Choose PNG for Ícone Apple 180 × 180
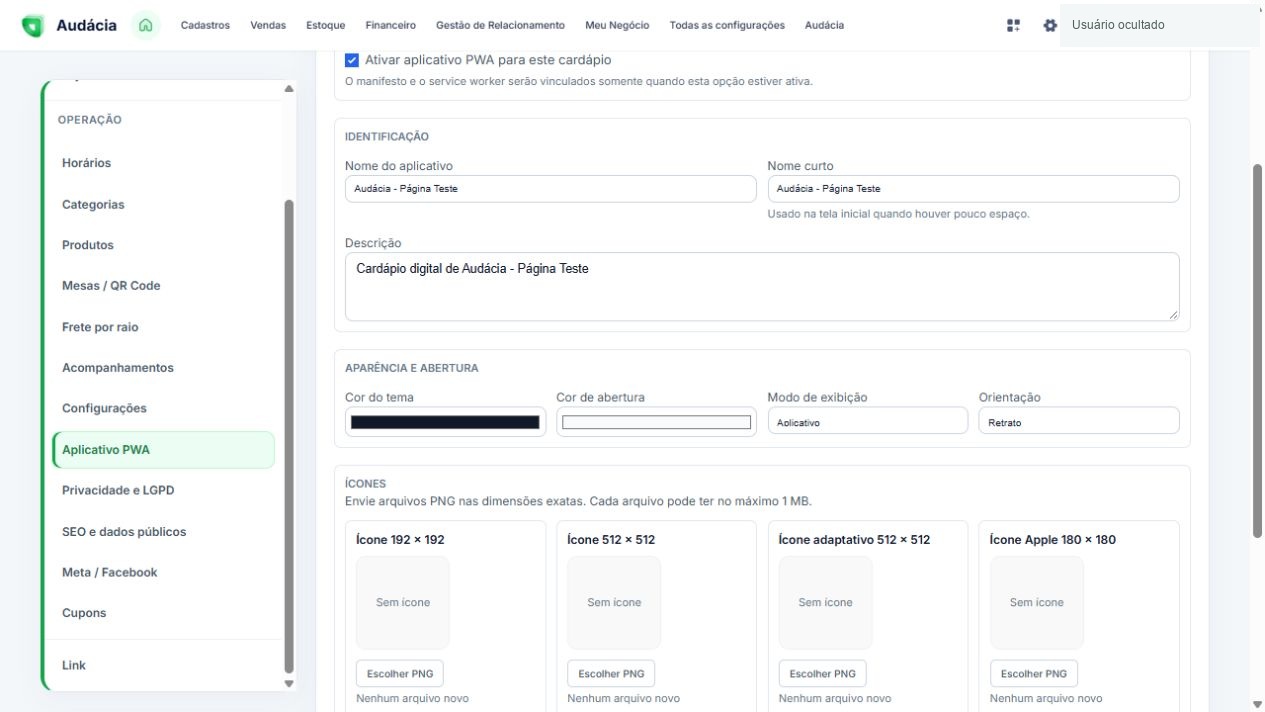The image size is (1265, 712). (1034, 674)
